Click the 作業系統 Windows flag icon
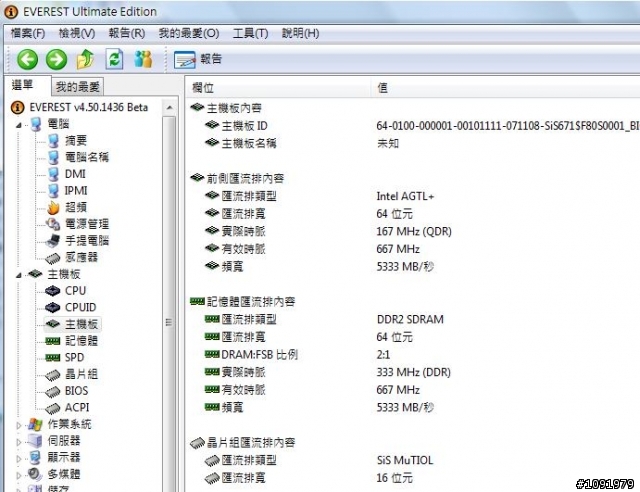Viewport: 640px width, 492px height. pyautogui.click(x=36, y=425)
